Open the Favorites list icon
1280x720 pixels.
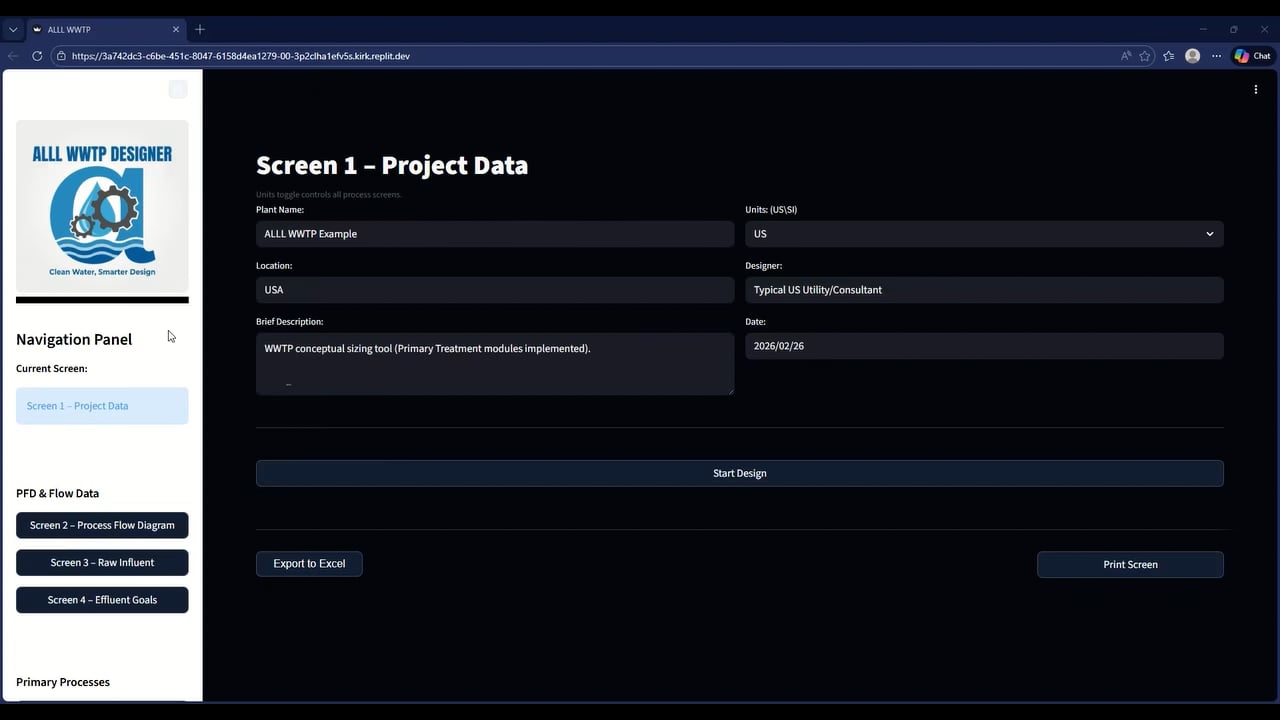click(1169, 56)
